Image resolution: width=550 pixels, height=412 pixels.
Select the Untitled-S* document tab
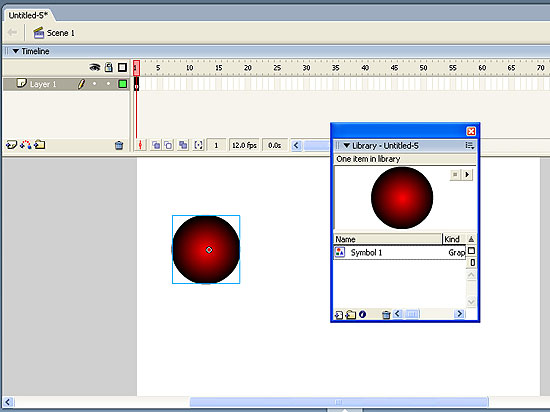click(x=28, y=15)
